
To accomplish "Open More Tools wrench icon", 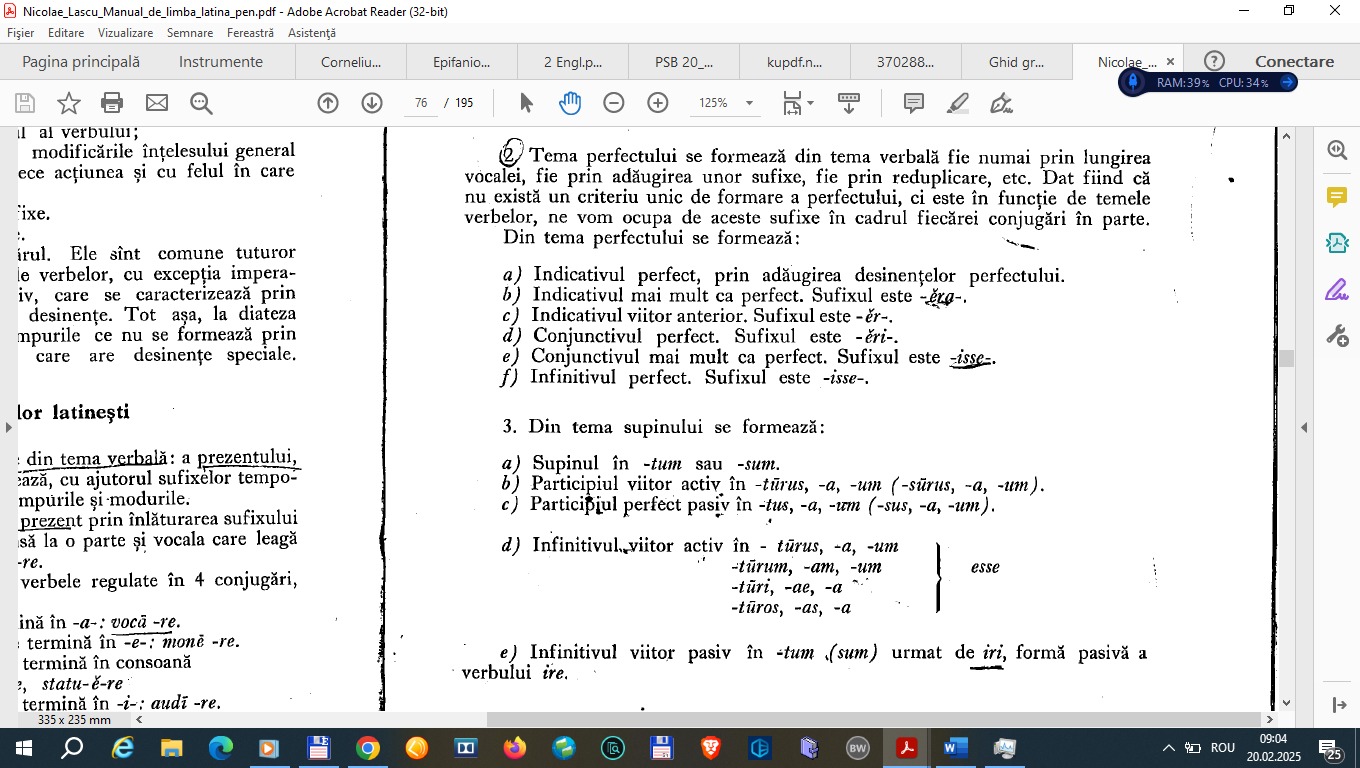I will pos(1337,336).
